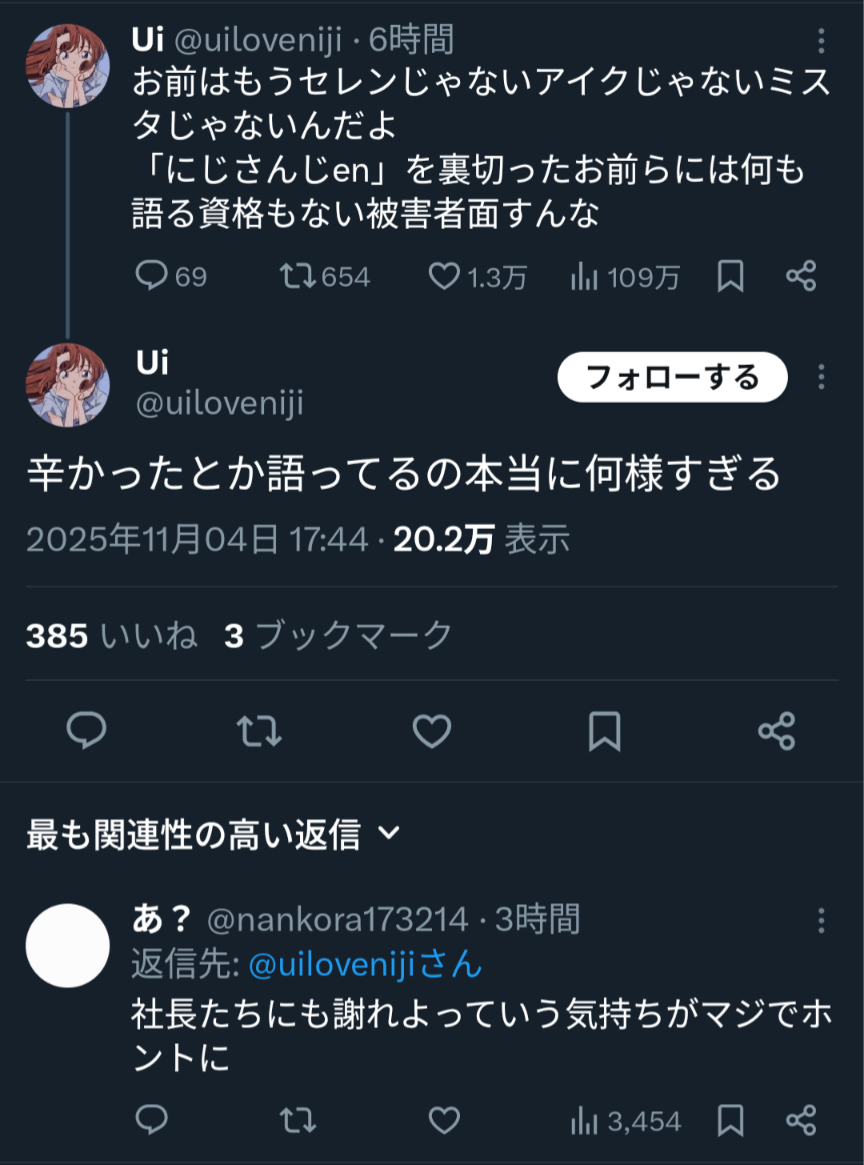Click the heart icon showing 1.3万 likes

tap(446, 278)
